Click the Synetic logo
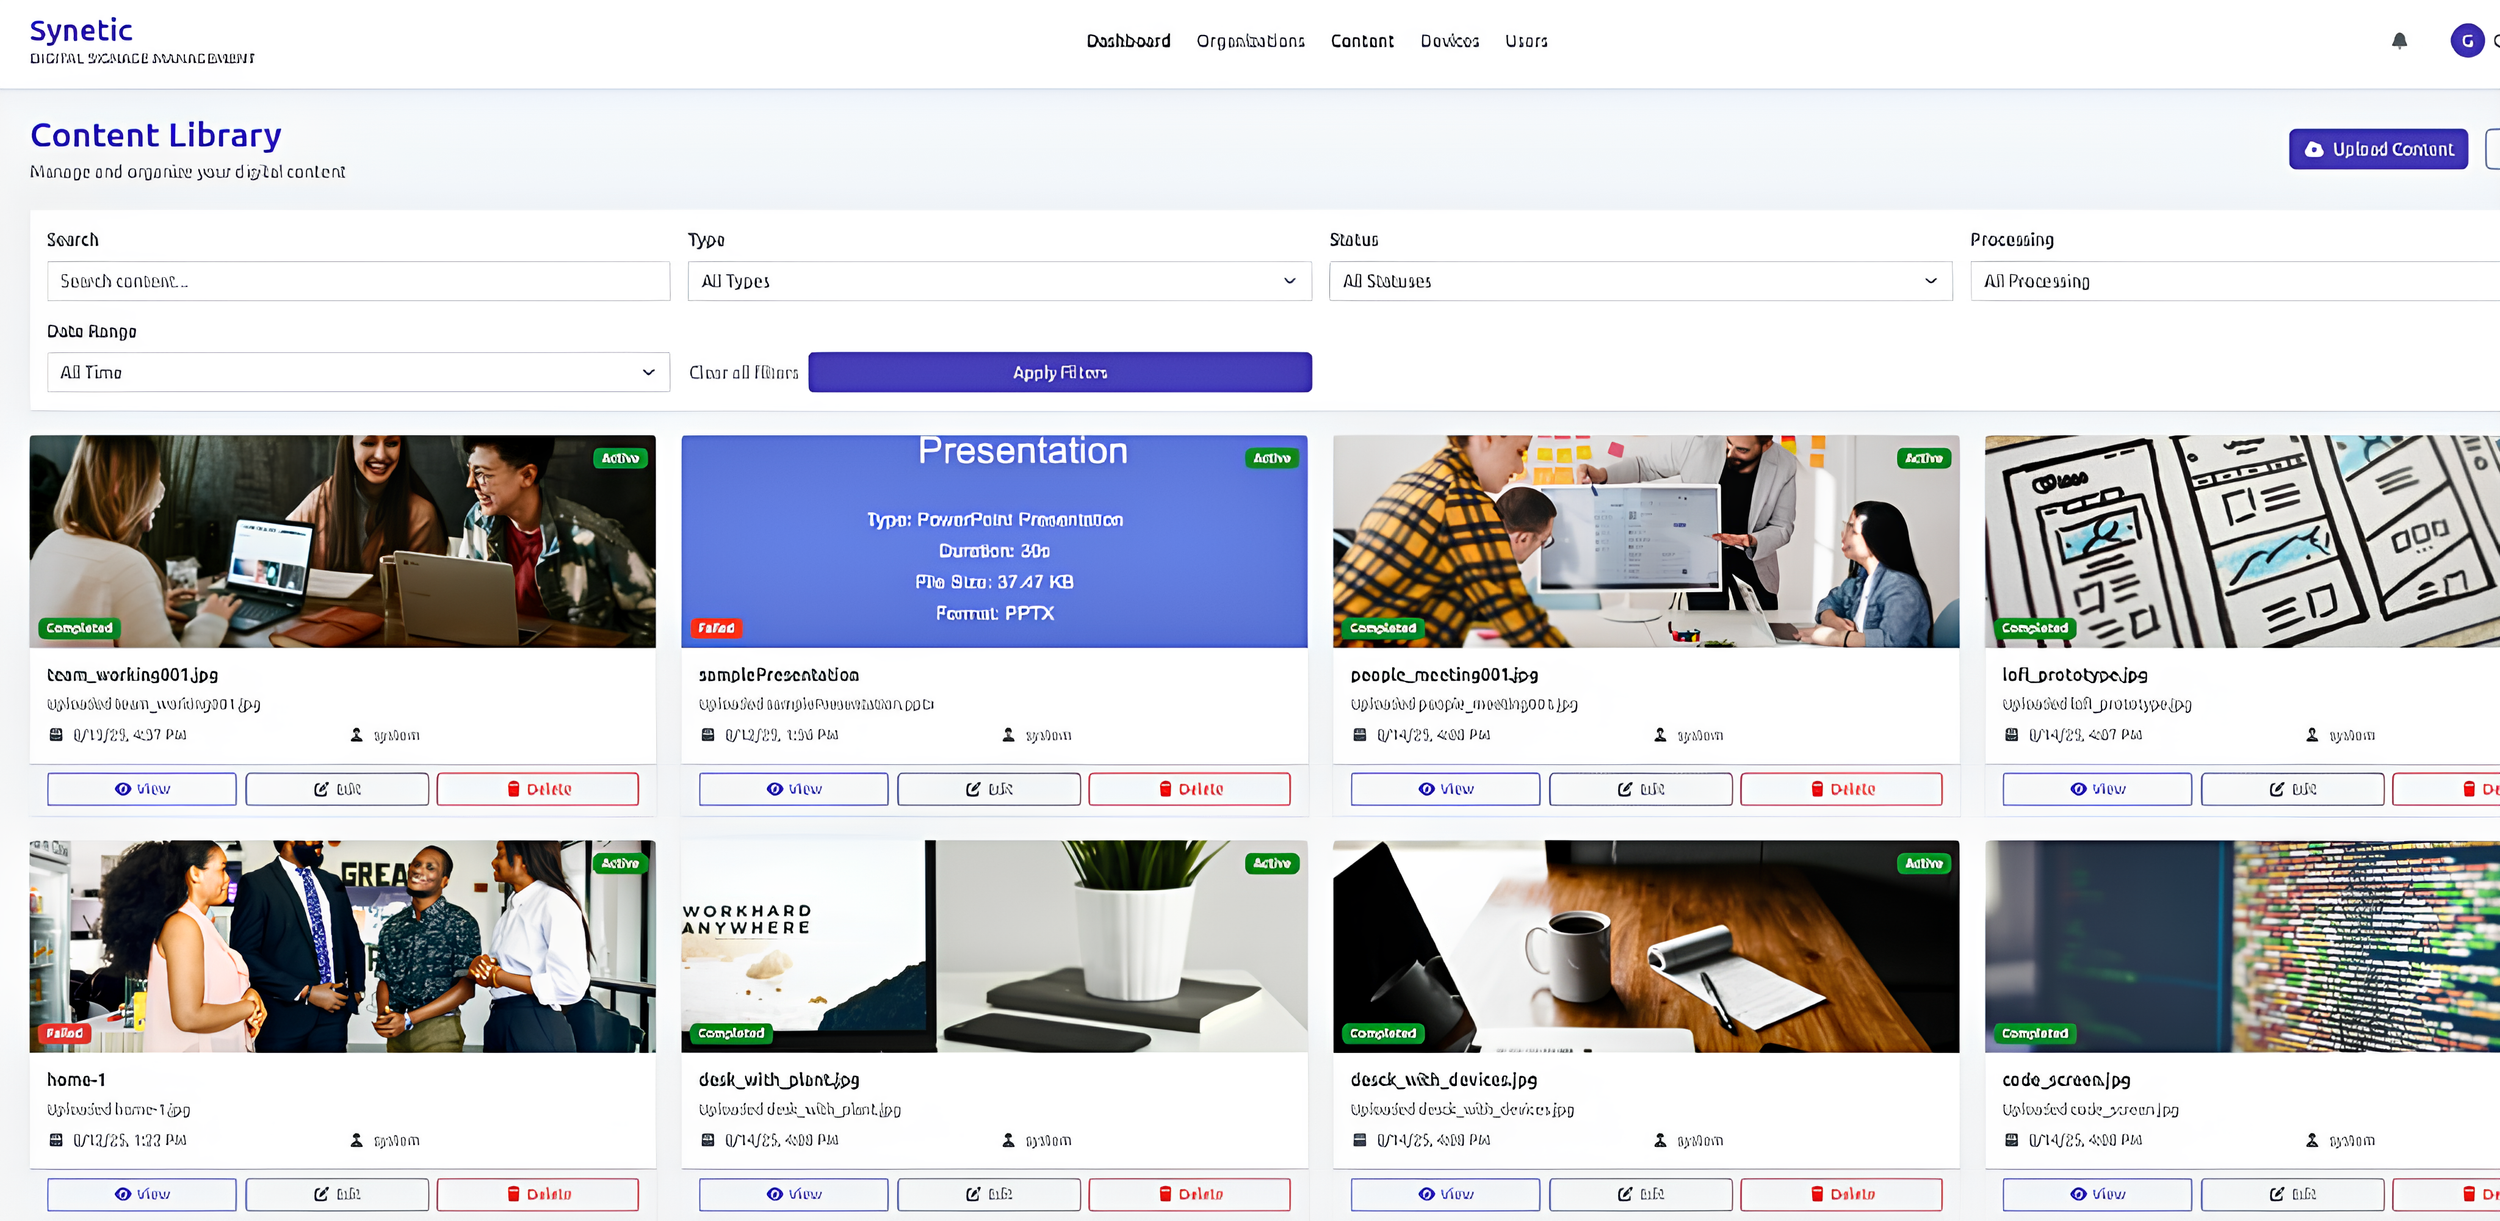The image size is (2500, 1221). coord(81,31)
